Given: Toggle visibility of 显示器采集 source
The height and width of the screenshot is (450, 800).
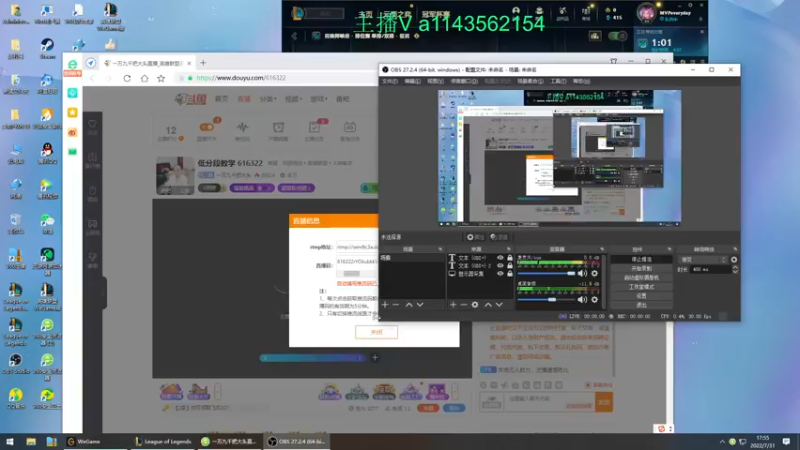Looking at the screenshot, I should (x=500, y=273).
